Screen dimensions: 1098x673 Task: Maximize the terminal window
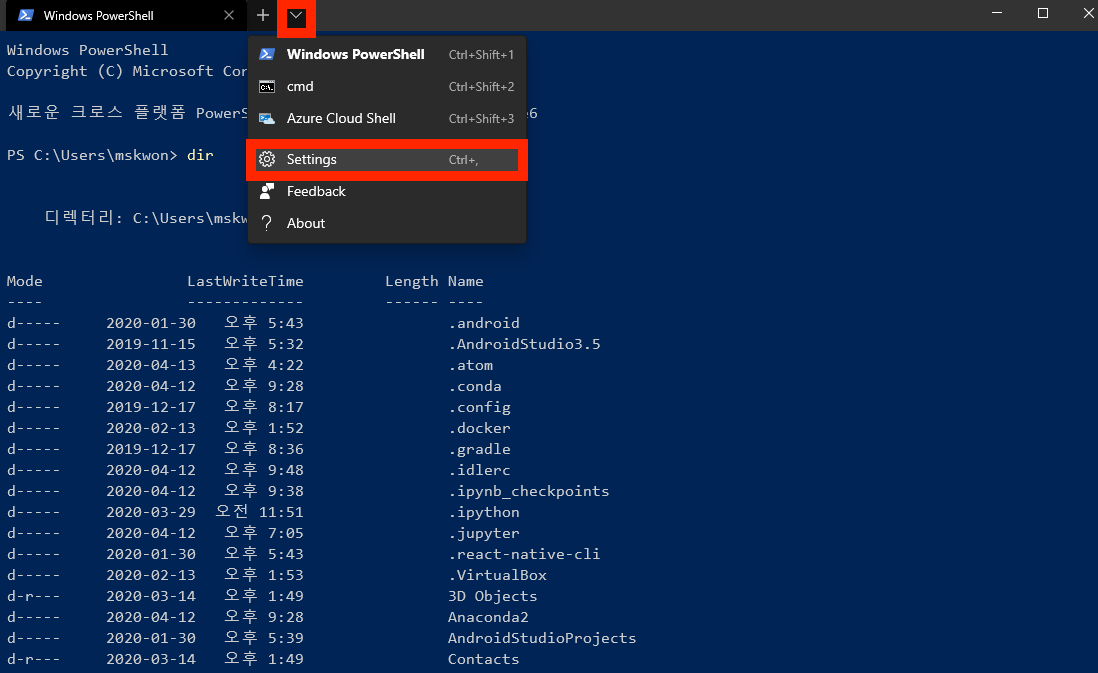click(1043, 13)
